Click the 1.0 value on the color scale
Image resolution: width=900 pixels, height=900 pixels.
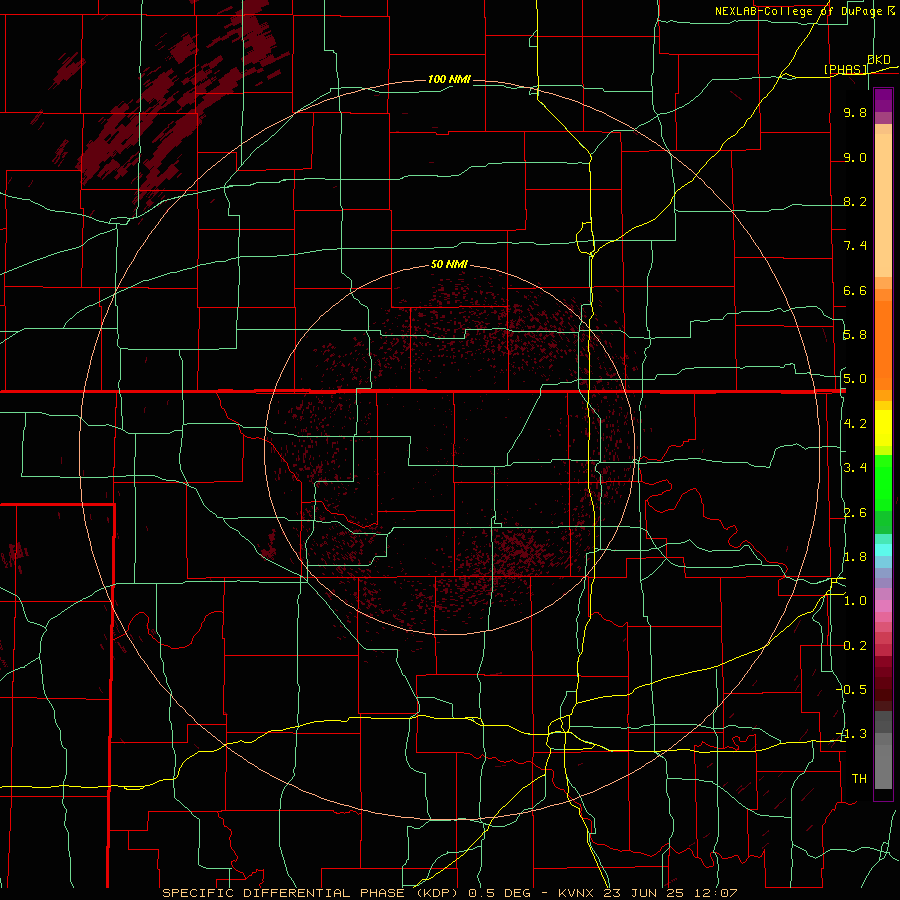coord(855,601)
